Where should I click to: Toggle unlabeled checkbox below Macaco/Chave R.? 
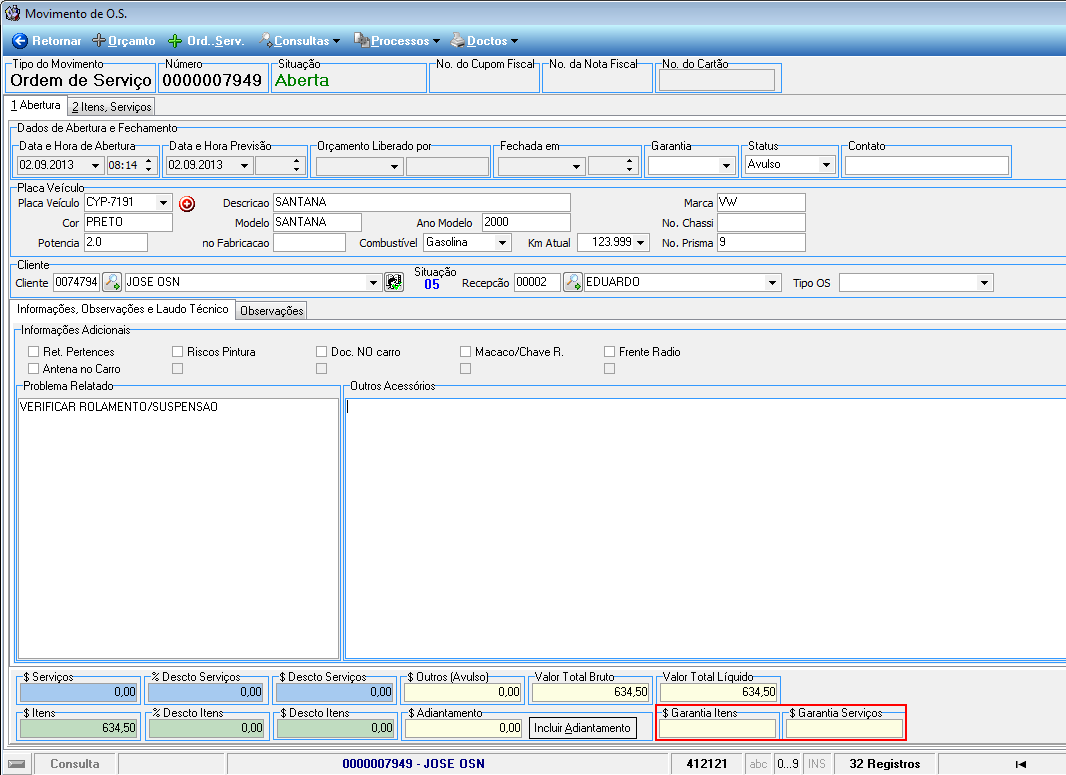466,368
